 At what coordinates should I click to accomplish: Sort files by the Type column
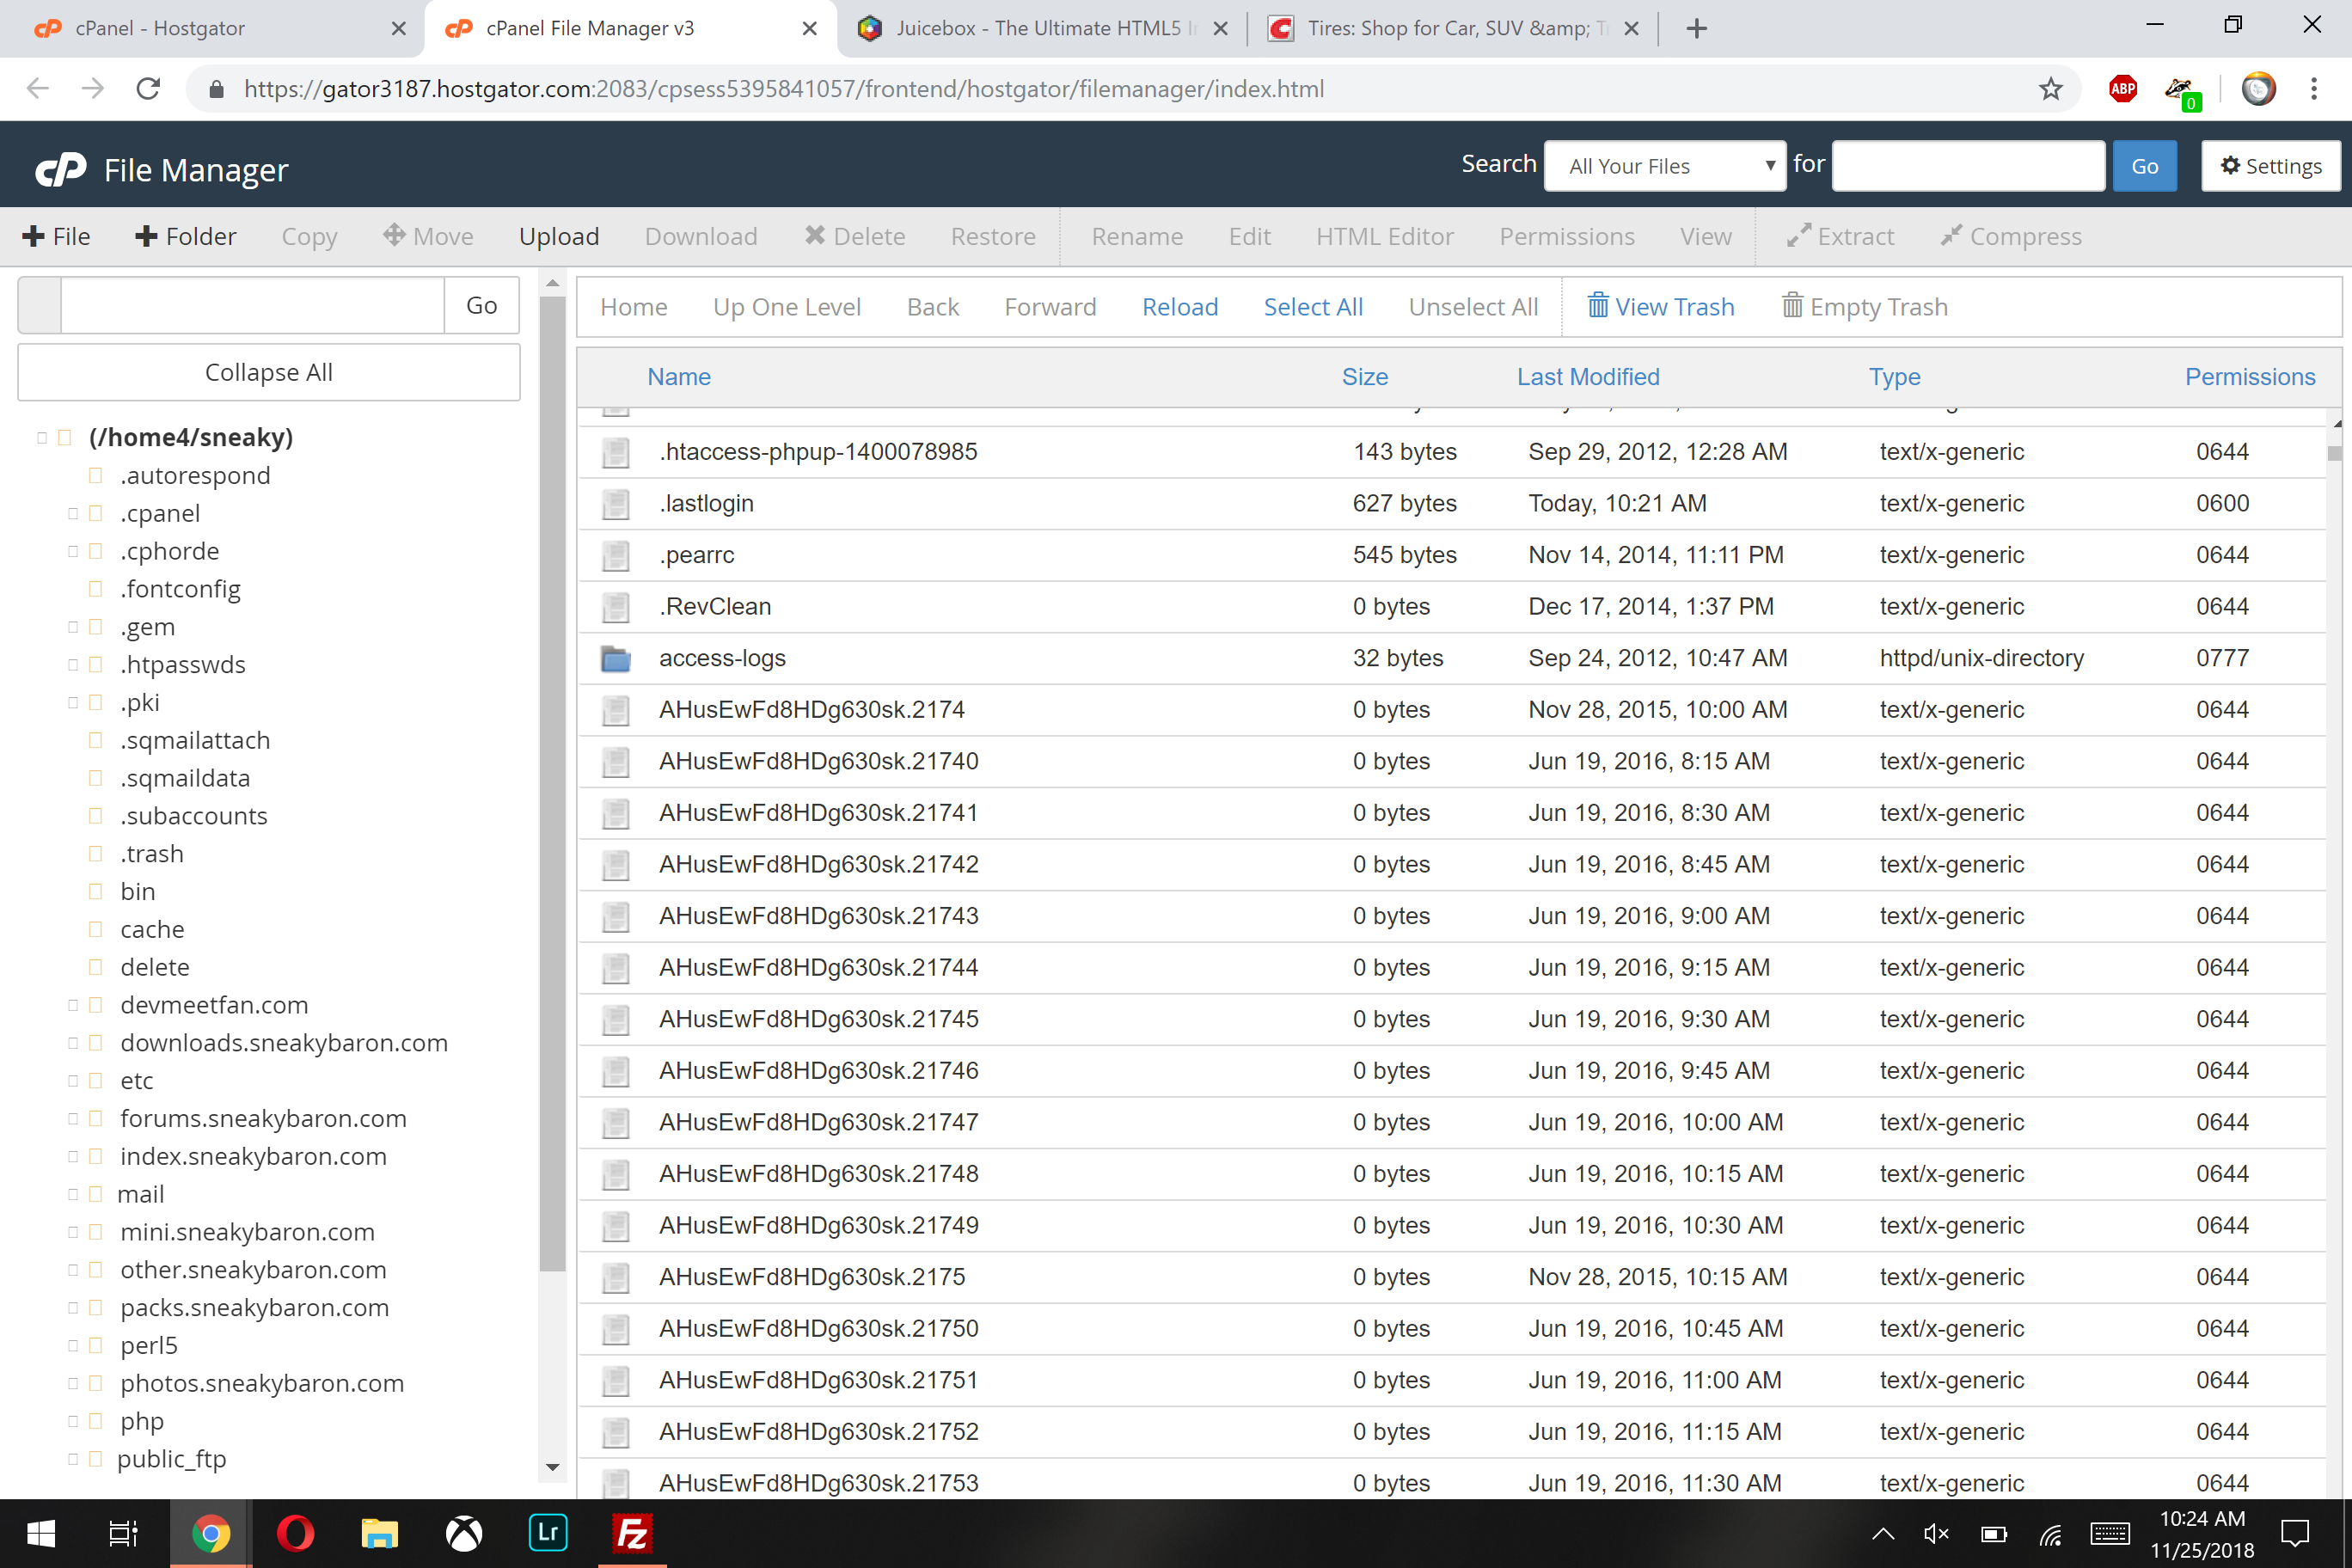(1895, 377)
